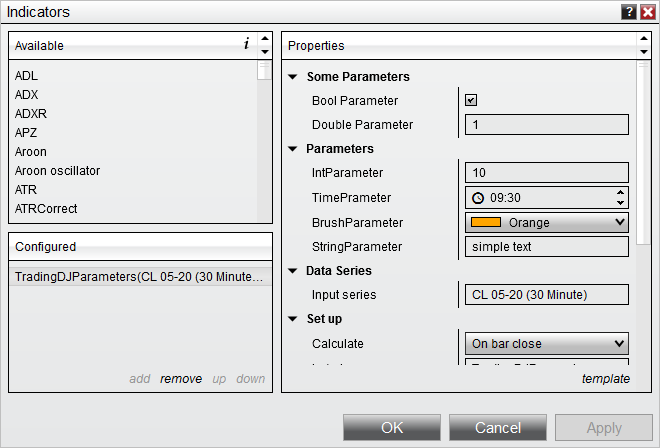Increase TimePrameter with the up spinner arrow
660x448 pixels.
click(x=620, y=193)
